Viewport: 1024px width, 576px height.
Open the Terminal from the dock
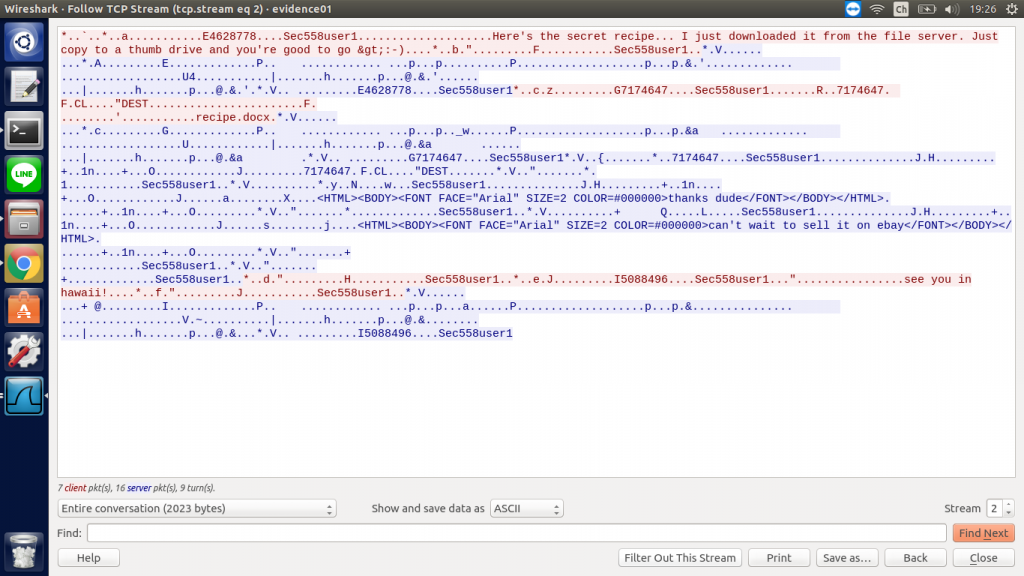tap(24, 131)
